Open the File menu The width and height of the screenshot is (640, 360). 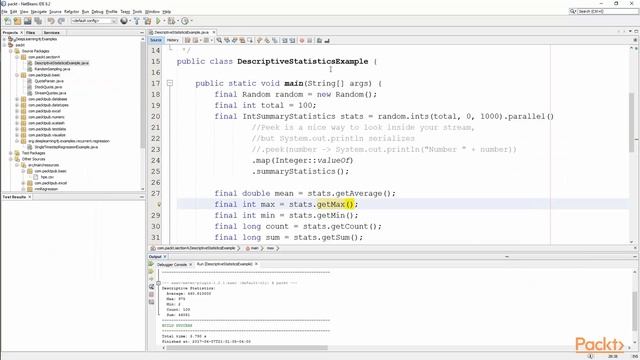click(4, 12)
